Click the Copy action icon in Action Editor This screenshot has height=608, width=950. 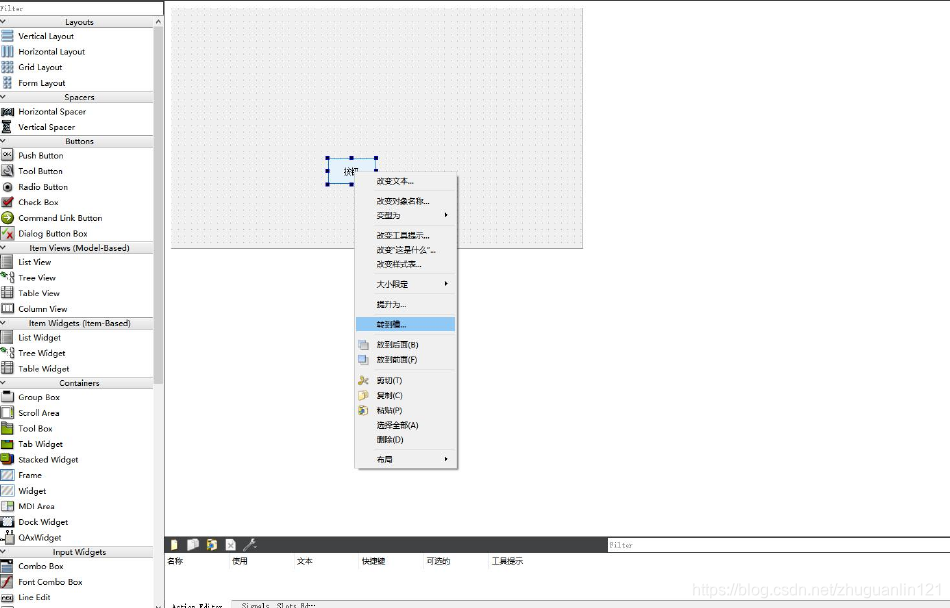[x=193, y=545]
